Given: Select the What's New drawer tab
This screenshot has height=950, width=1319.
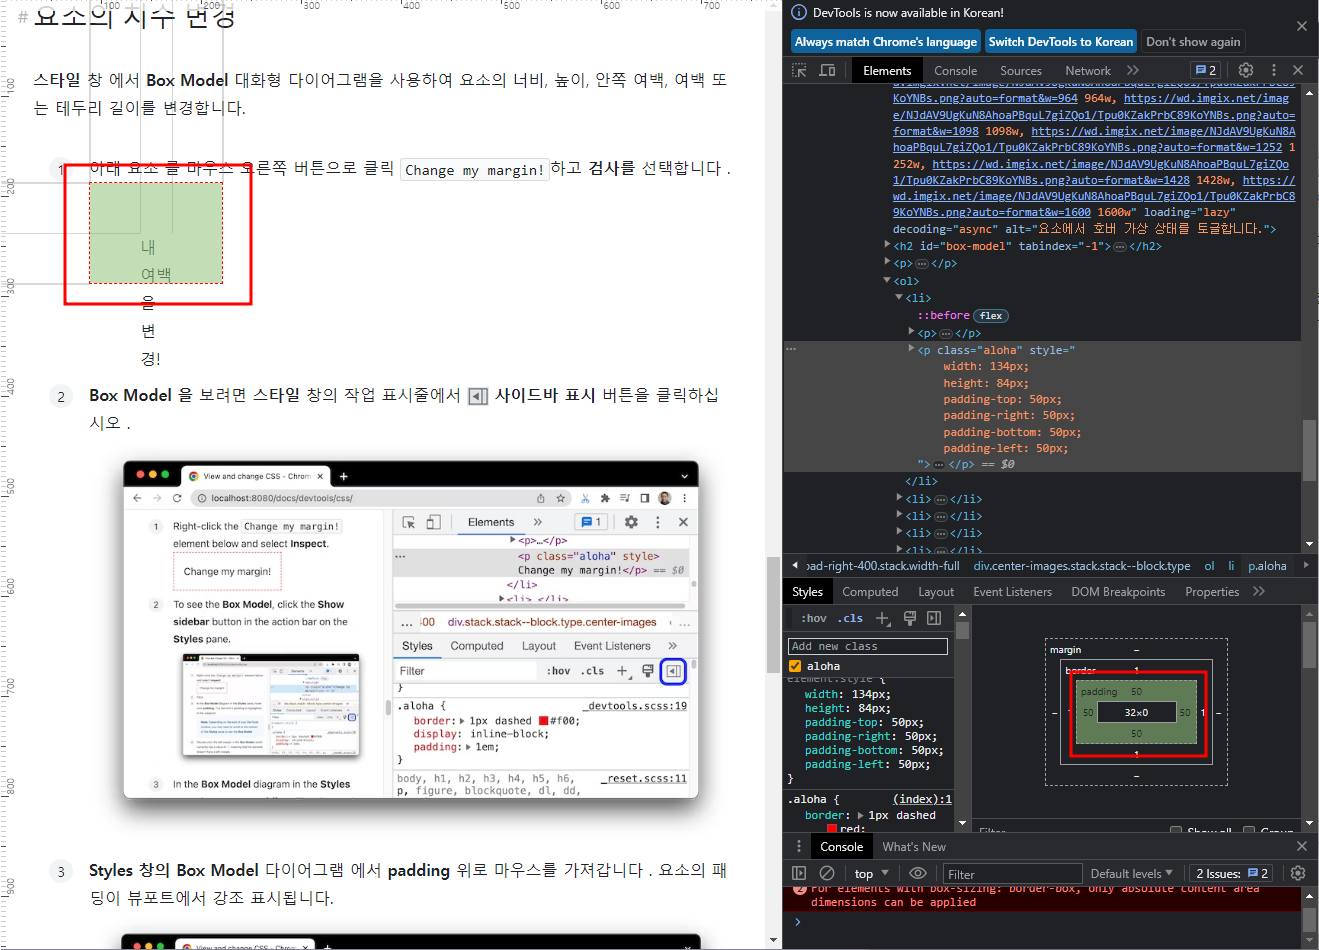Looking at the screenshot, I should pos(913,846).
